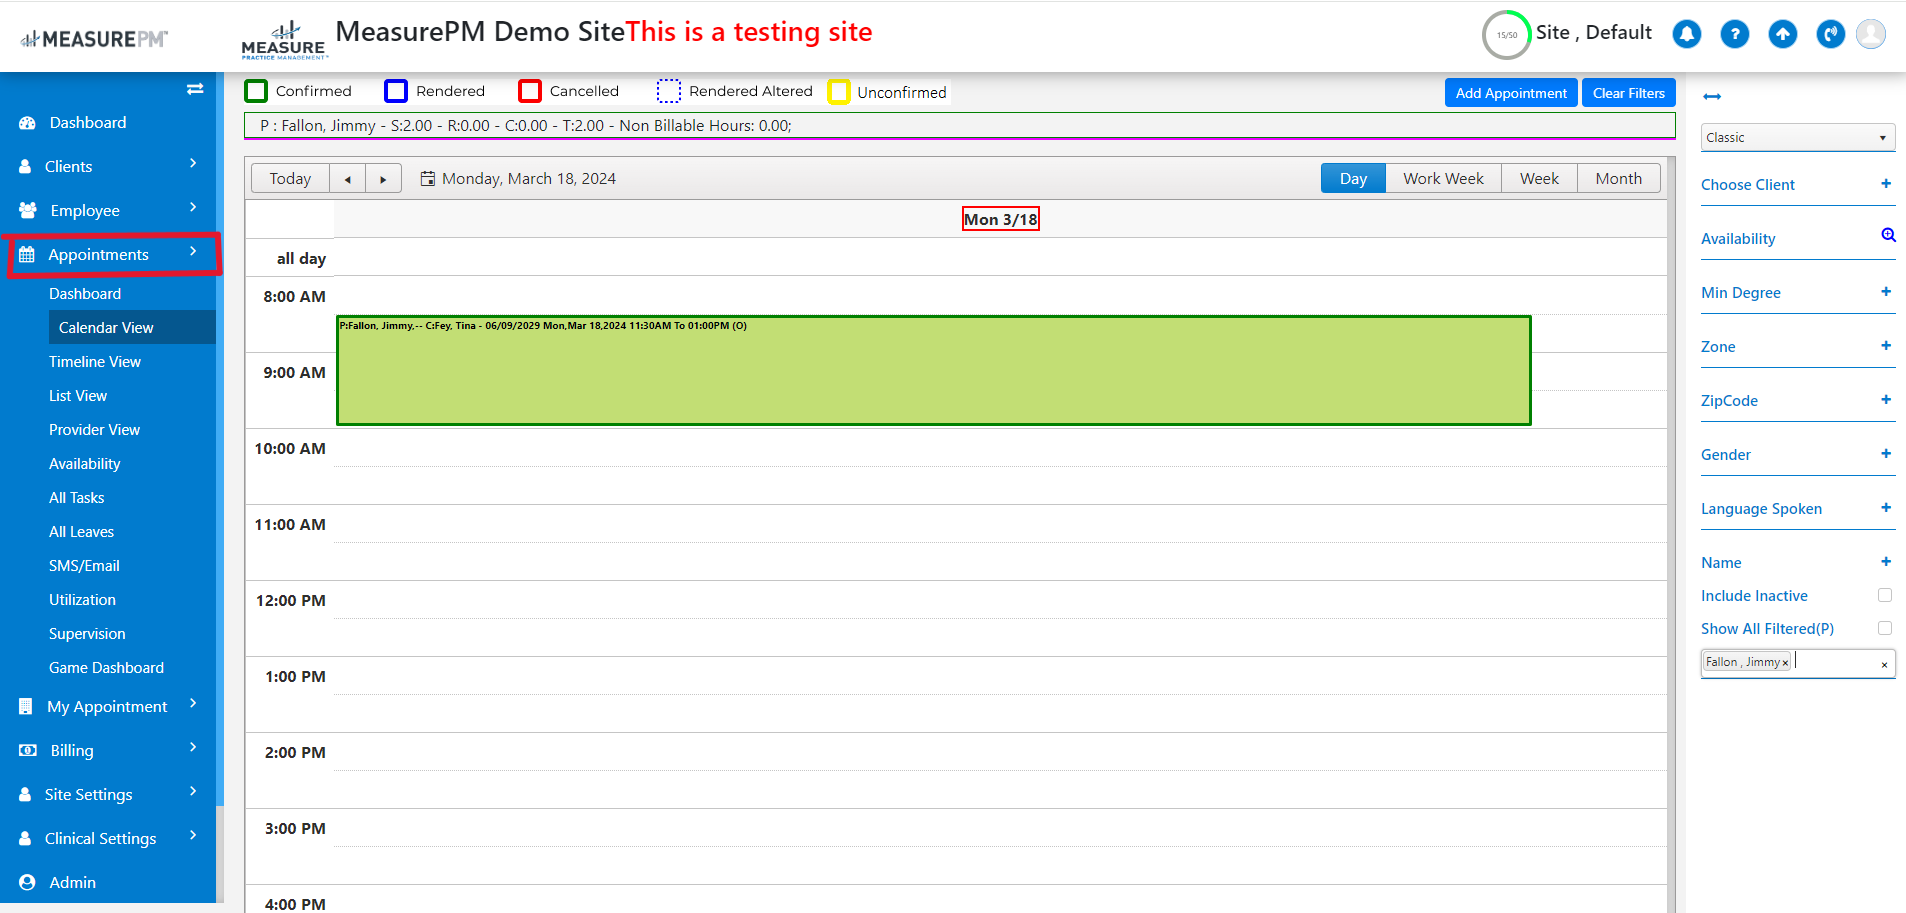1906x913 pixels.
Task: Switch to Work Week view
Action: click(x=1443, y=178)
